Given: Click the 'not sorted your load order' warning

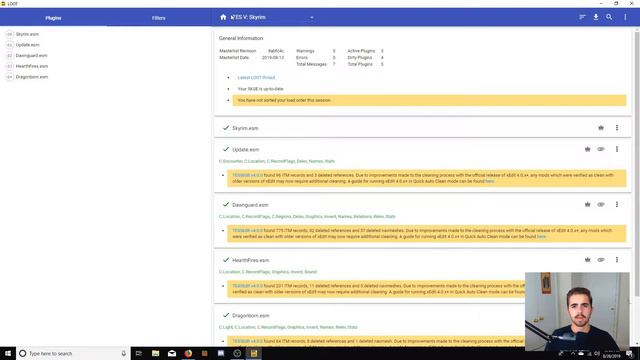Looking at the screenshot, I should pyautogui.click(x=429, y=100).
